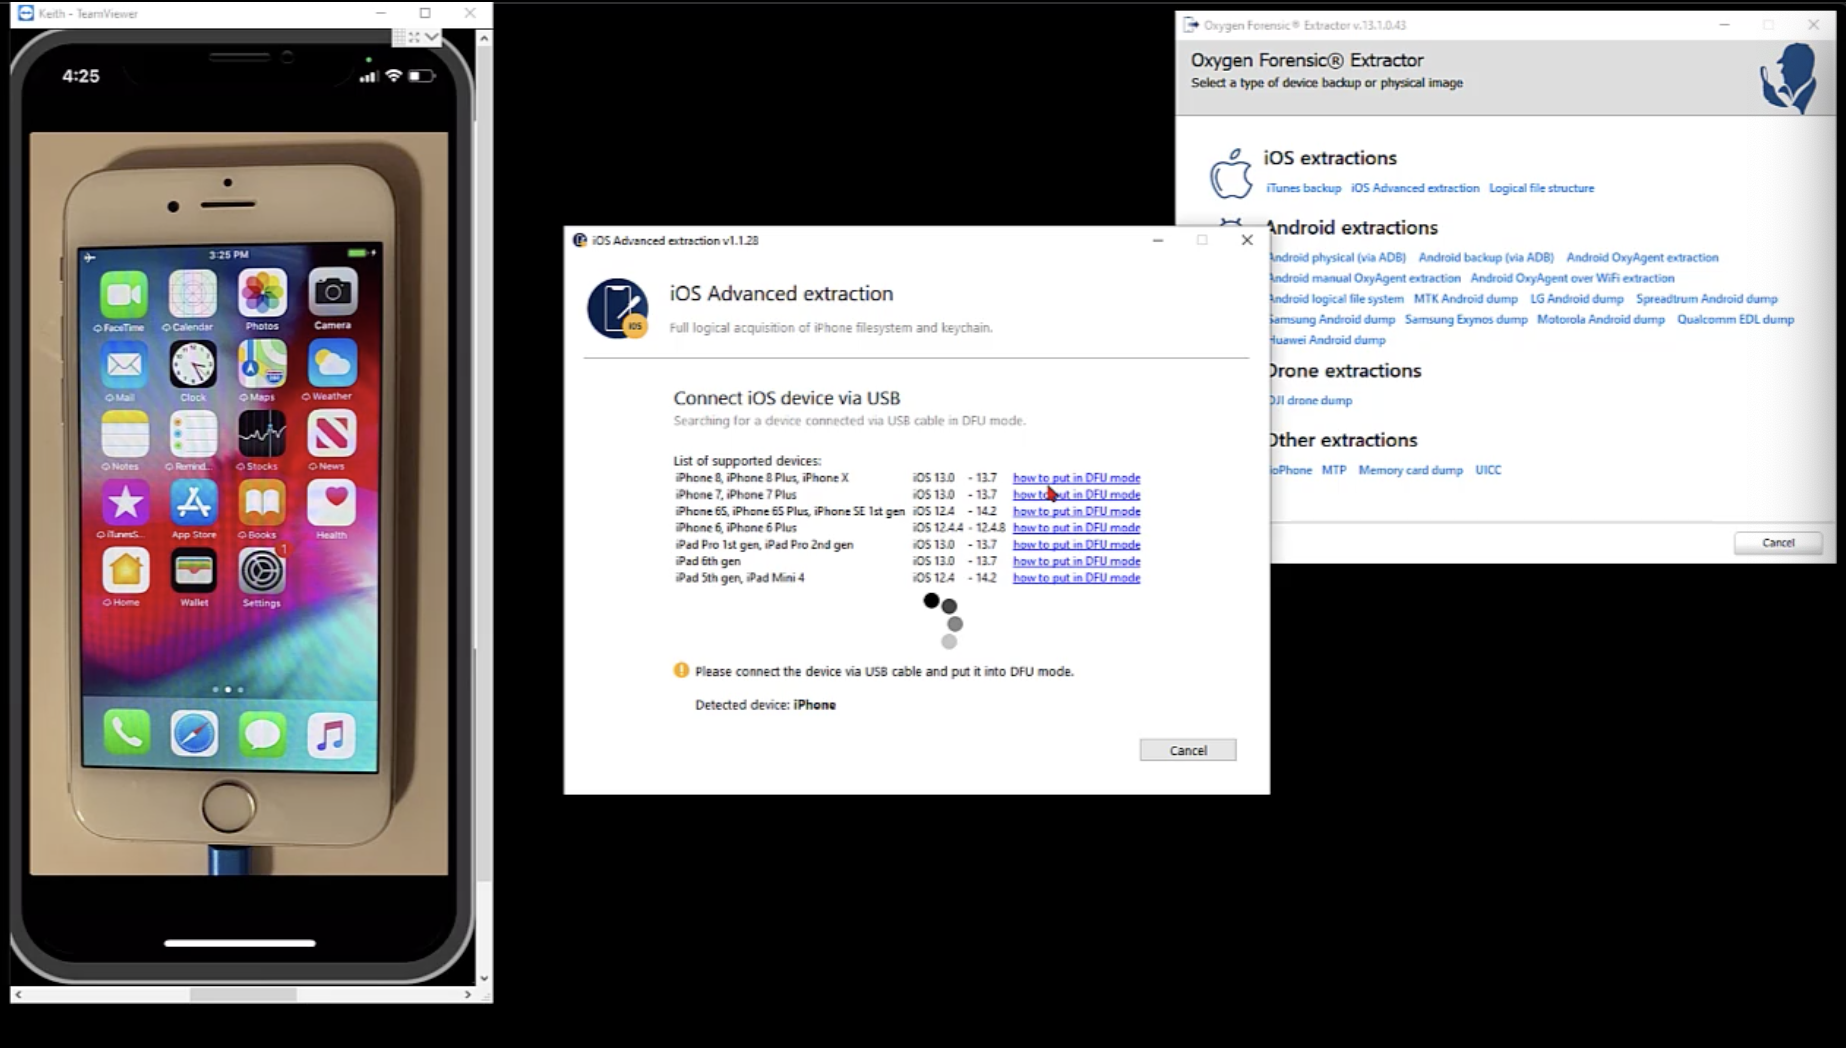Cancel the Oxygen Forensic Extractor window
Viewport: 1846px width, 1048px height.
click(1778, 542)
